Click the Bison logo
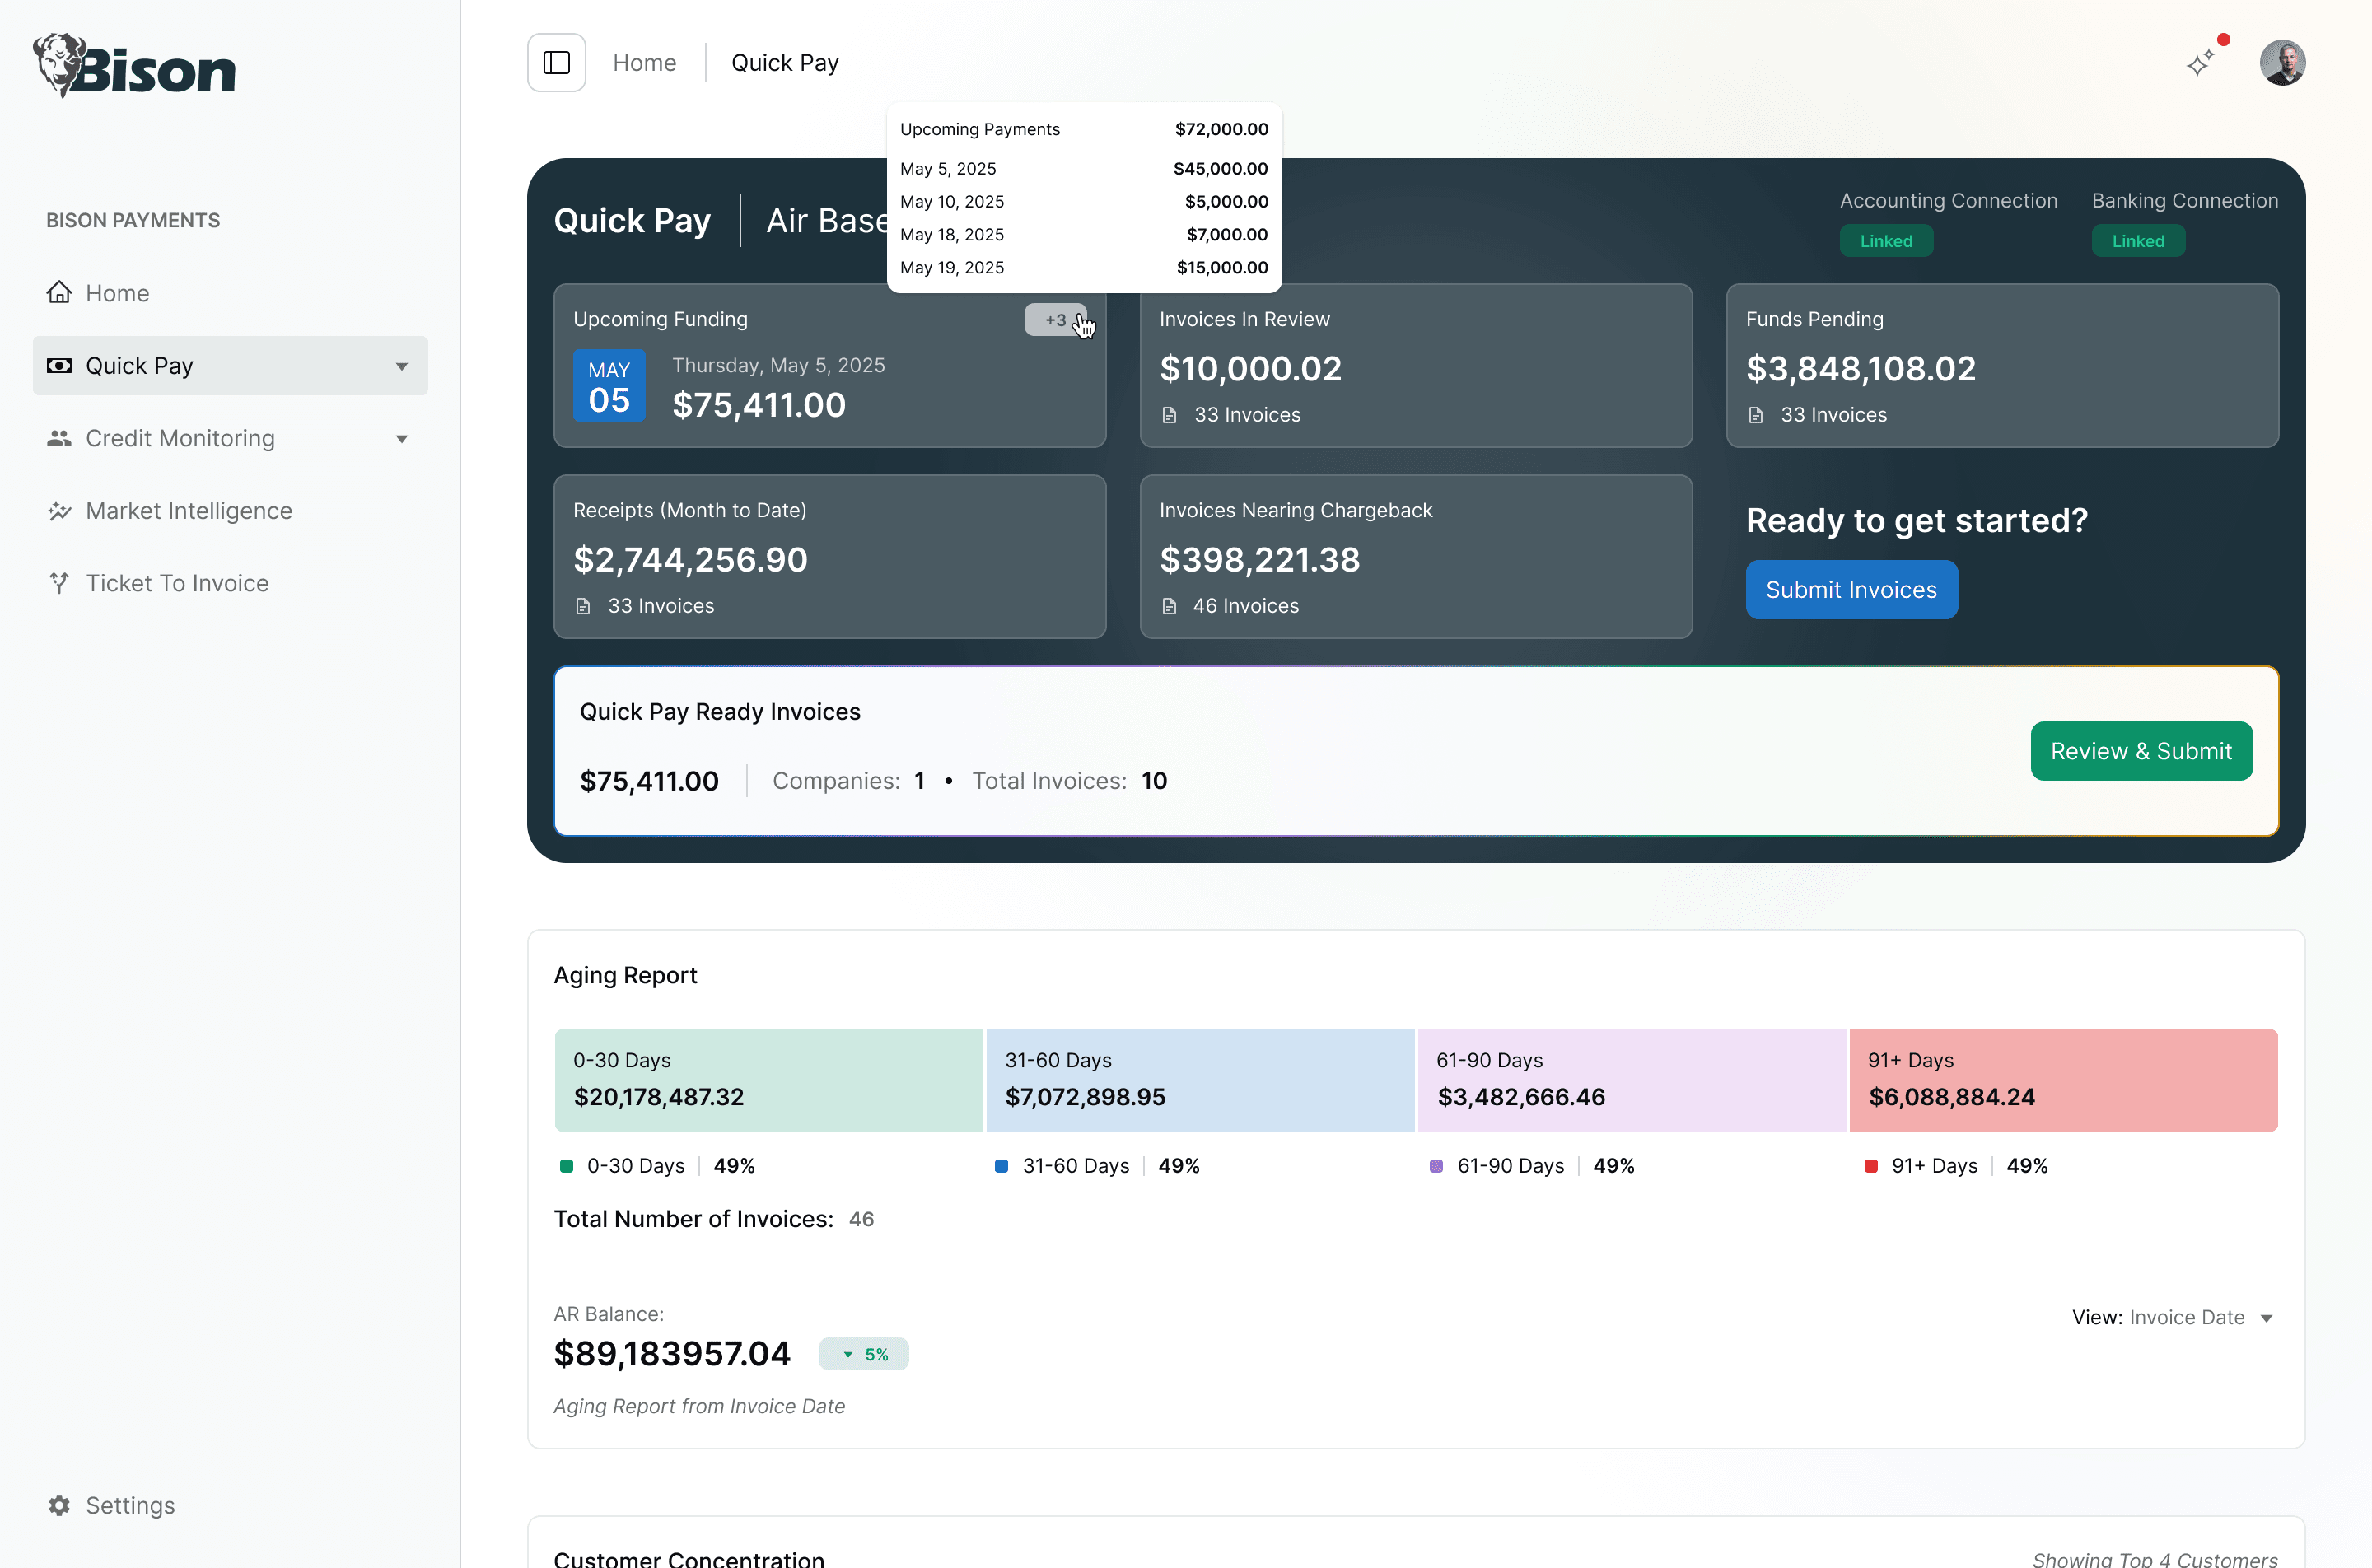The image size is (2372, 1568). 134,66
